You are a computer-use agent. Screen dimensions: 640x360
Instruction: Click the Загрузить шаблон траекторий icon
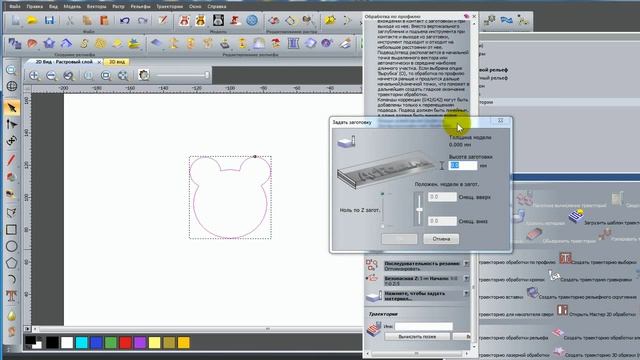point(576,216)
